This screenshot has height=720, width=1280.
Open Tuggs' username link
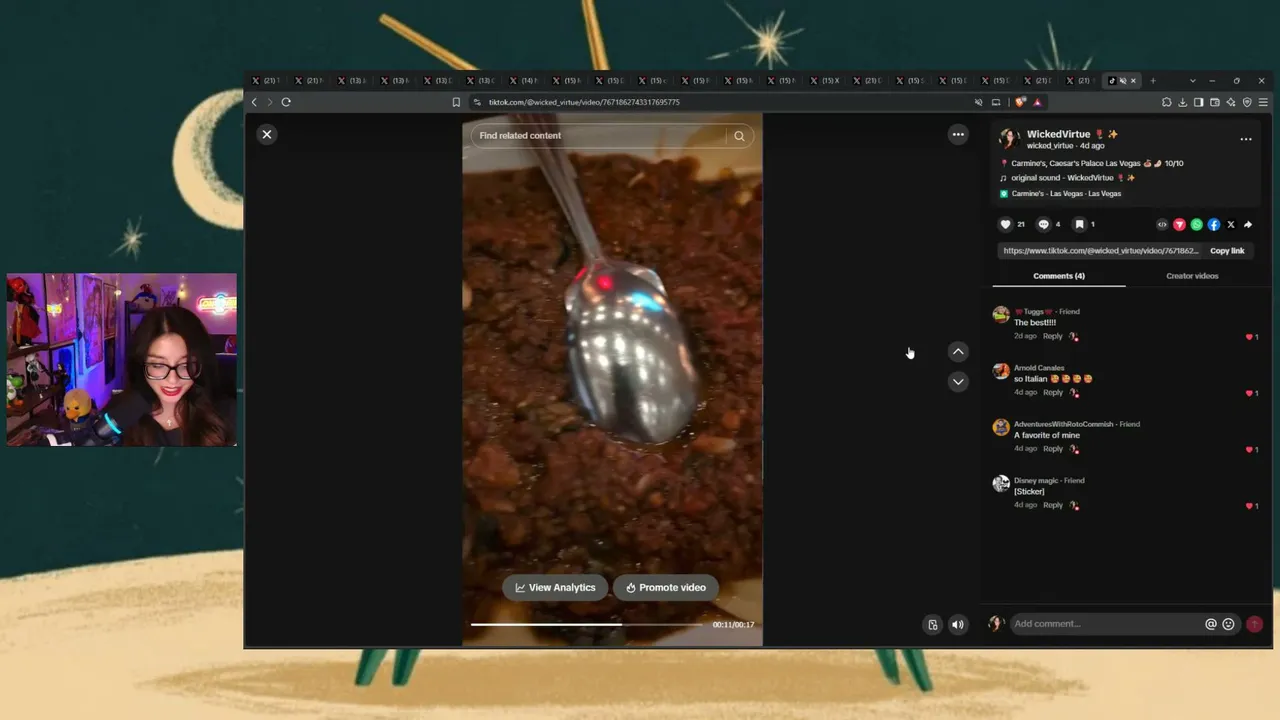click(x=1036, y=312)
